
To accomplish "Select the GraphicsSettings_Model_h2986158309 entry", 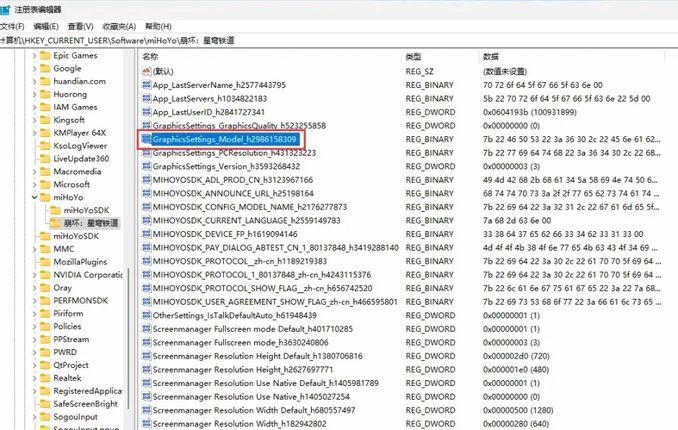I will click(225, 140).
